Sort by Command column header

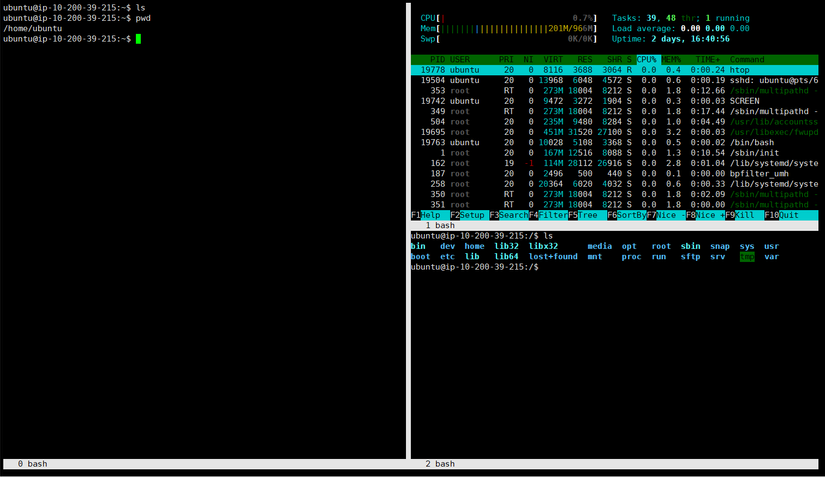(x=747, y=59)
